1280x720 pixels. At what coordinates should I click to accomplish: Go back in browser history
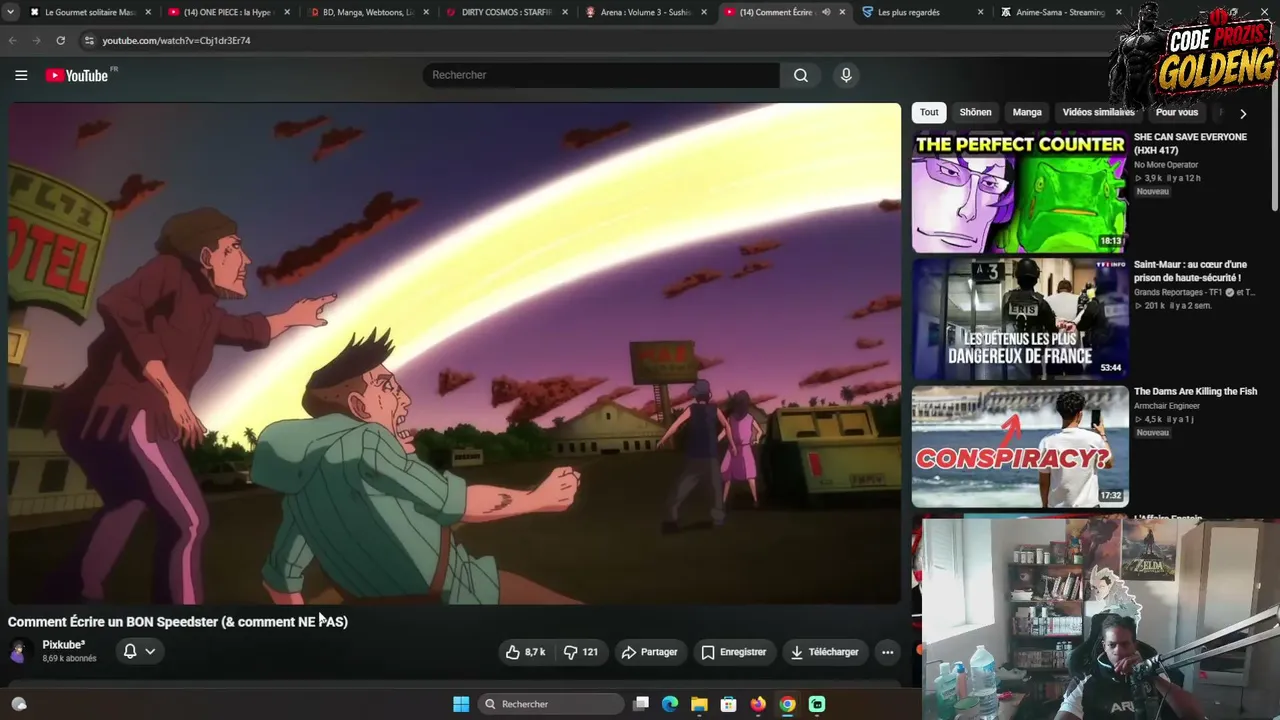point(12,40)
